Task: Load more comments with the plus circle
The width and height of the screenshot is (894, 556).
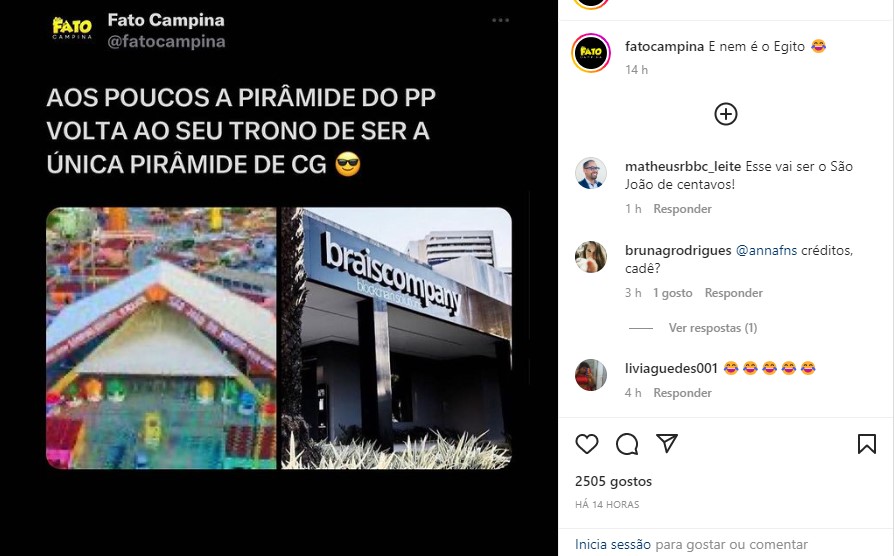Action: (x=726, y=114)
